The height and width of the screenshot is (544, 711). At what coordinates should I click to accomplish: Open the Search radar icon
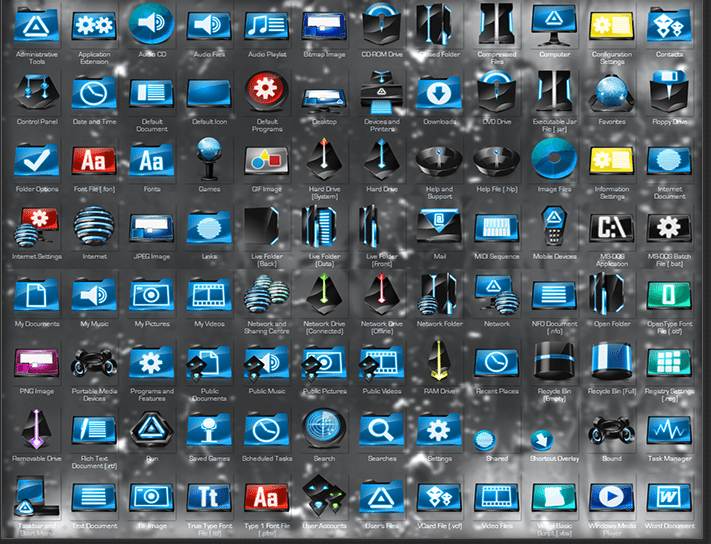tap(324, 427)
